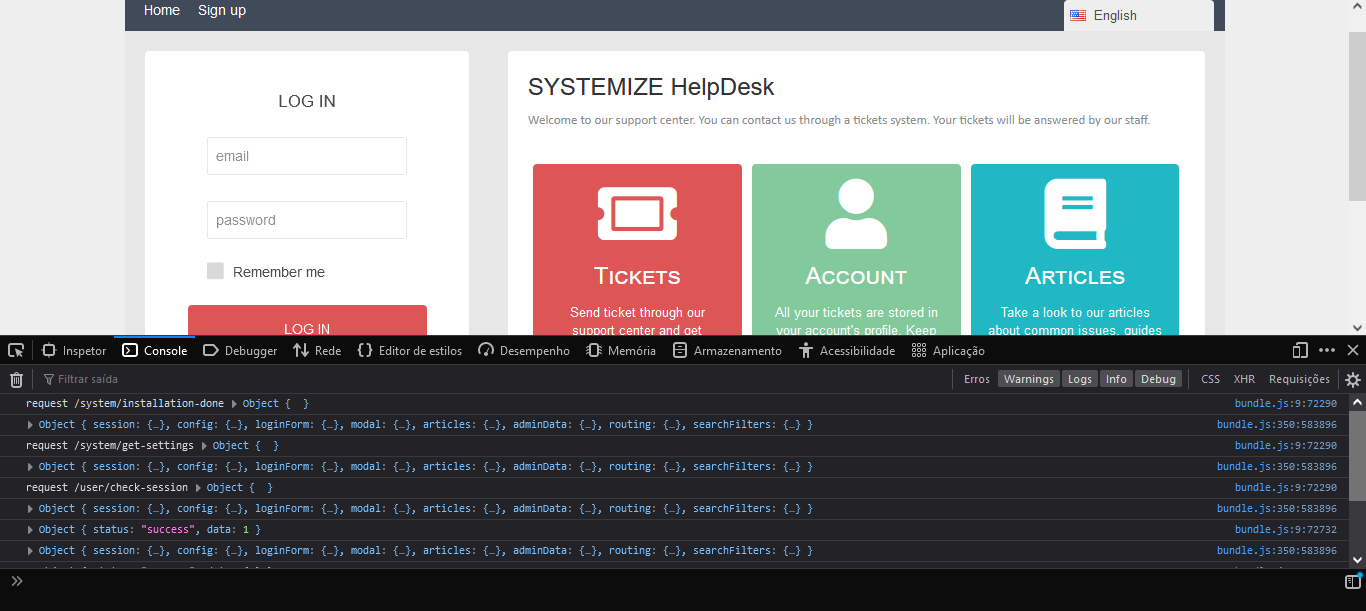Open the Debugger tab
This screenshot has height=611, width=1366.
pyautogui.click(x=240, y=350)
